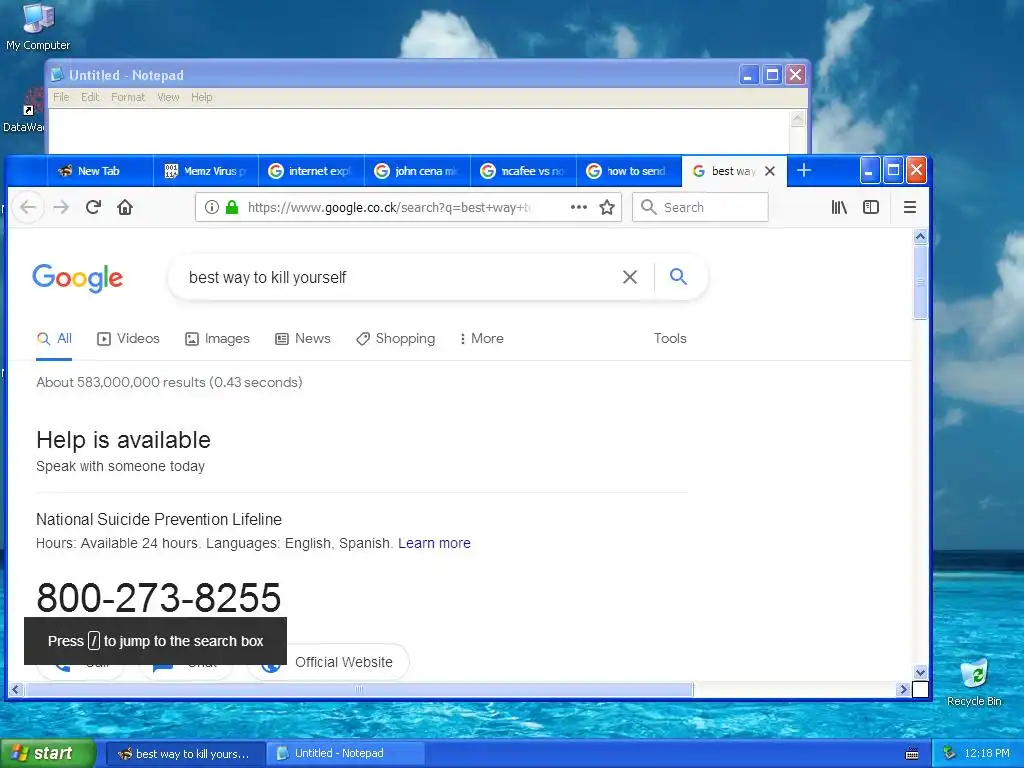1024x768 pixels.
Task: Open the Windows Start menu
Action: click(48, 753)
